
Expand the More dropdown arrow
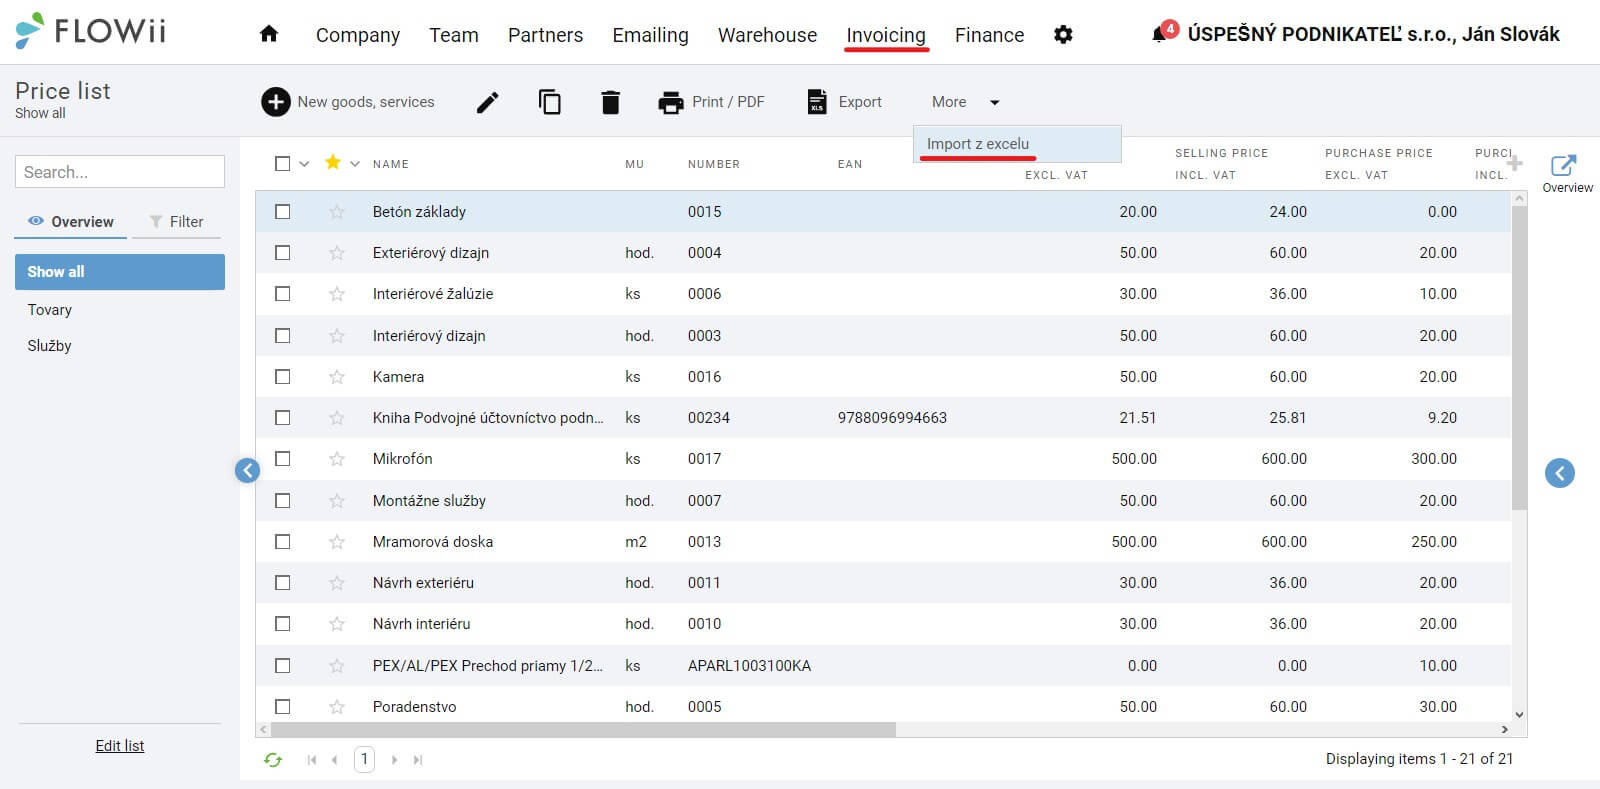994,102
